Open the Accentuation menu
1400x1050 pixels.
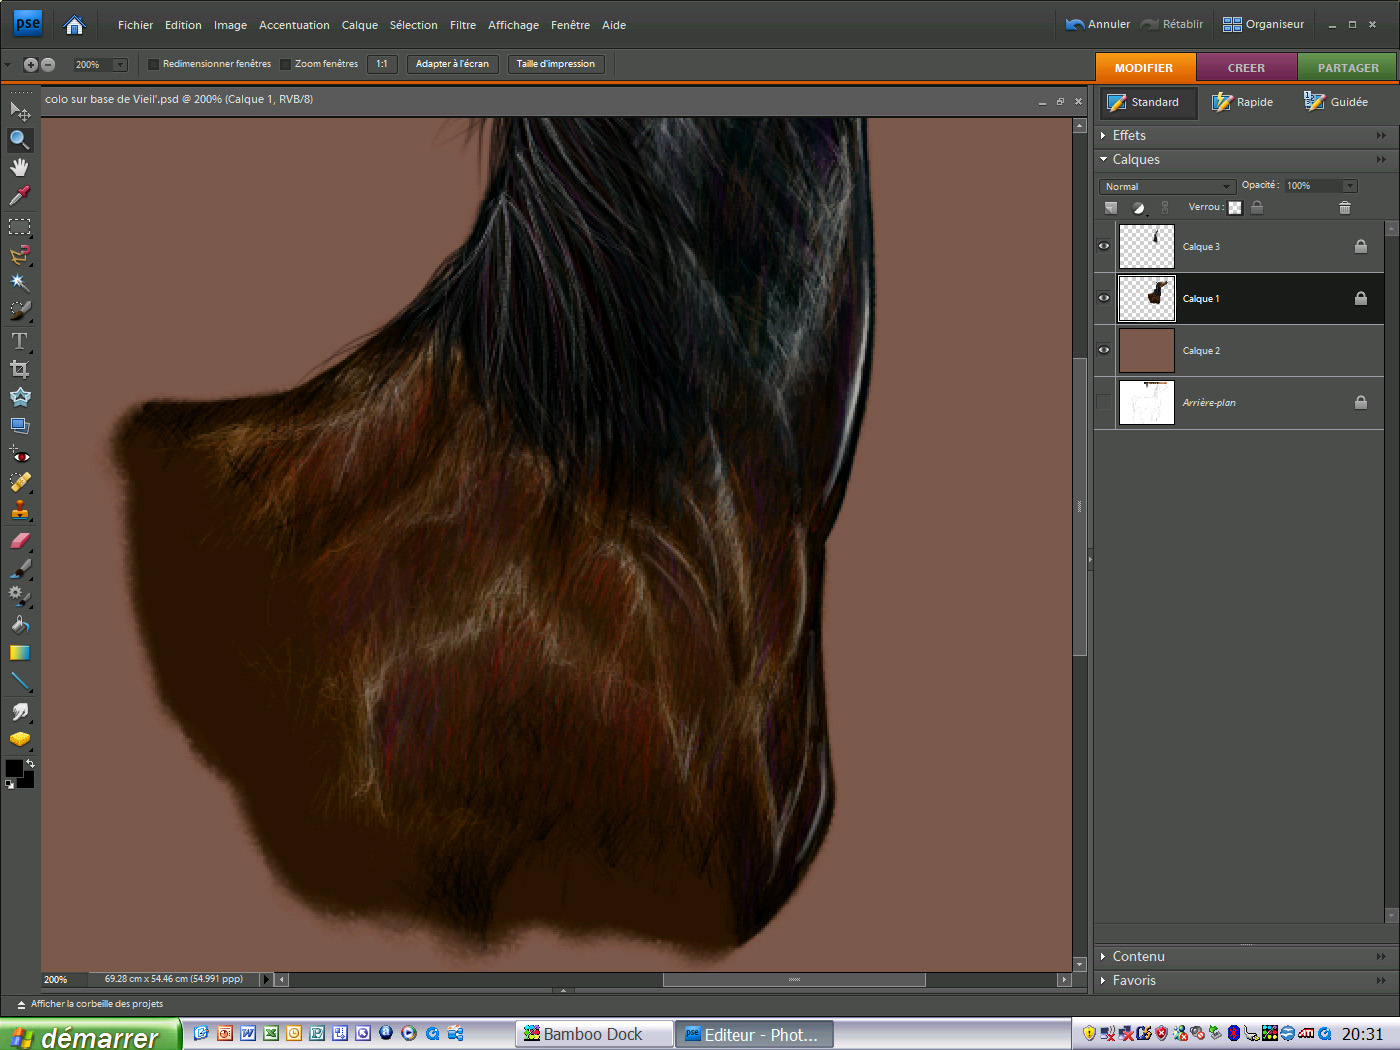(294, 25)
